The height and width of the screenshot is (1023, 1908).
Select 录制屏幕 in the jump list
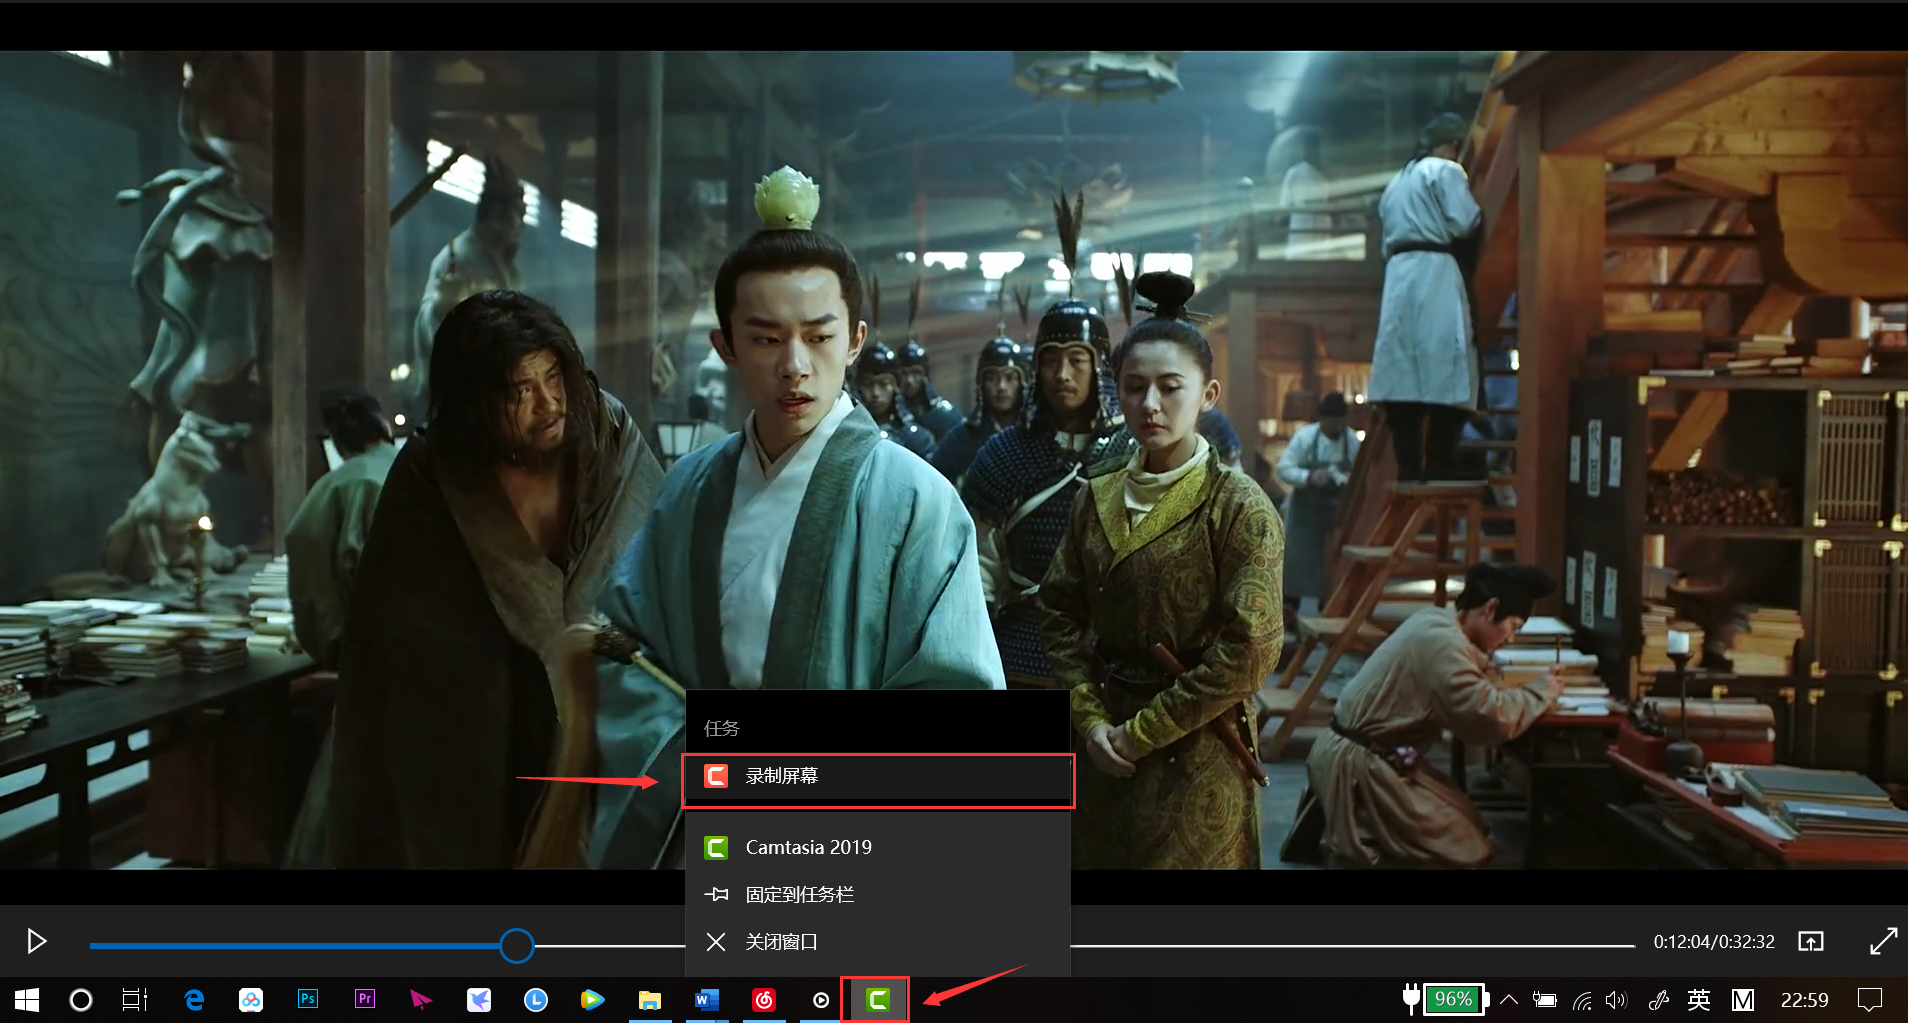878,776
